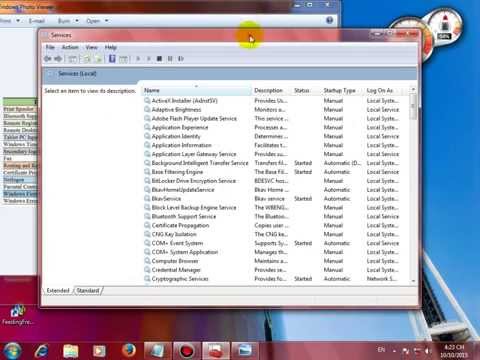Sort by the Startup Type column header
Screen dimensions: 480x360
coord(342,90)
